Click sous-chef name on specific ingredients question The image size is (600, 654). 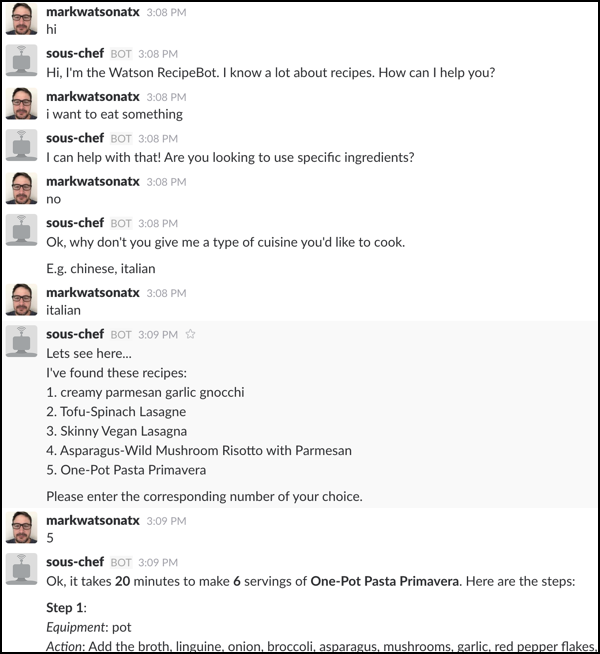click(x=75, y=138)
